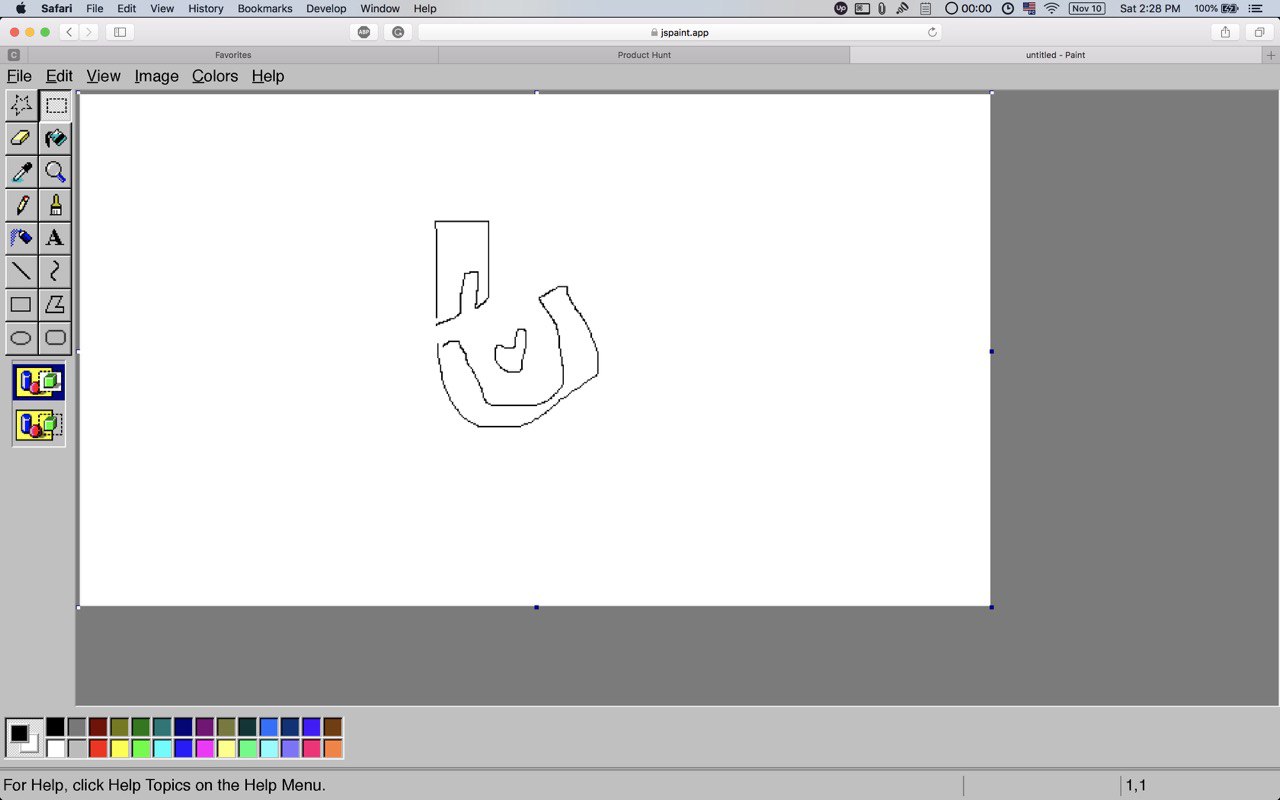
Task: Choose the Eraser tool
Action: (21, 138)
